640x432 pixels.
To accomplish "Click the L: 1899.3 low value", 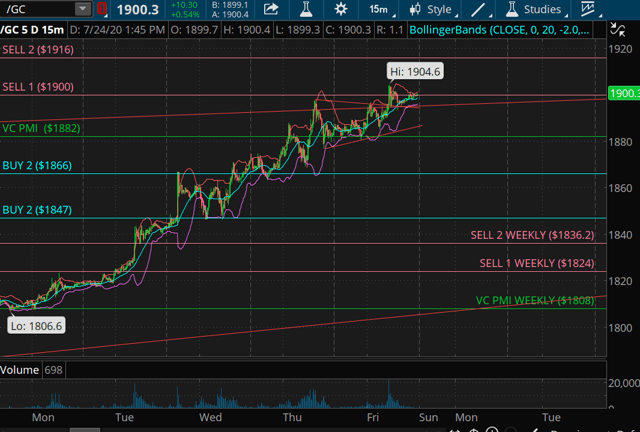I will pos(297,30).
